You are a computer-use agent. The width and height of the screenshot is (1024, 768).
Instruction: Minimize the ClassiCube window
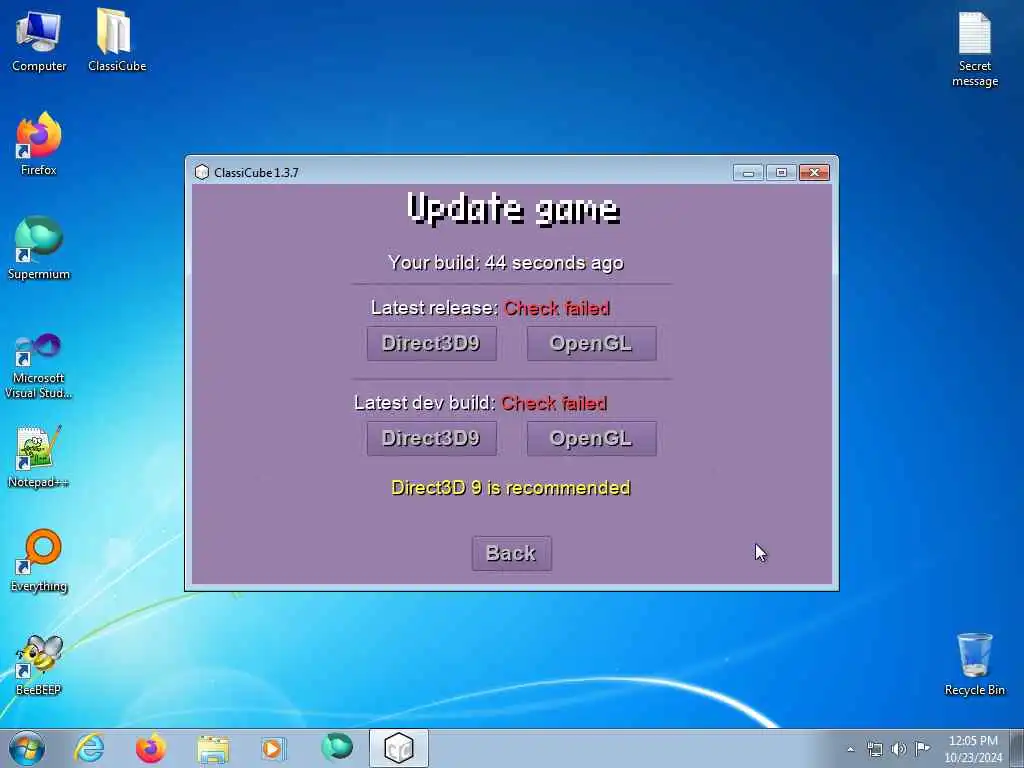point(748,172)
